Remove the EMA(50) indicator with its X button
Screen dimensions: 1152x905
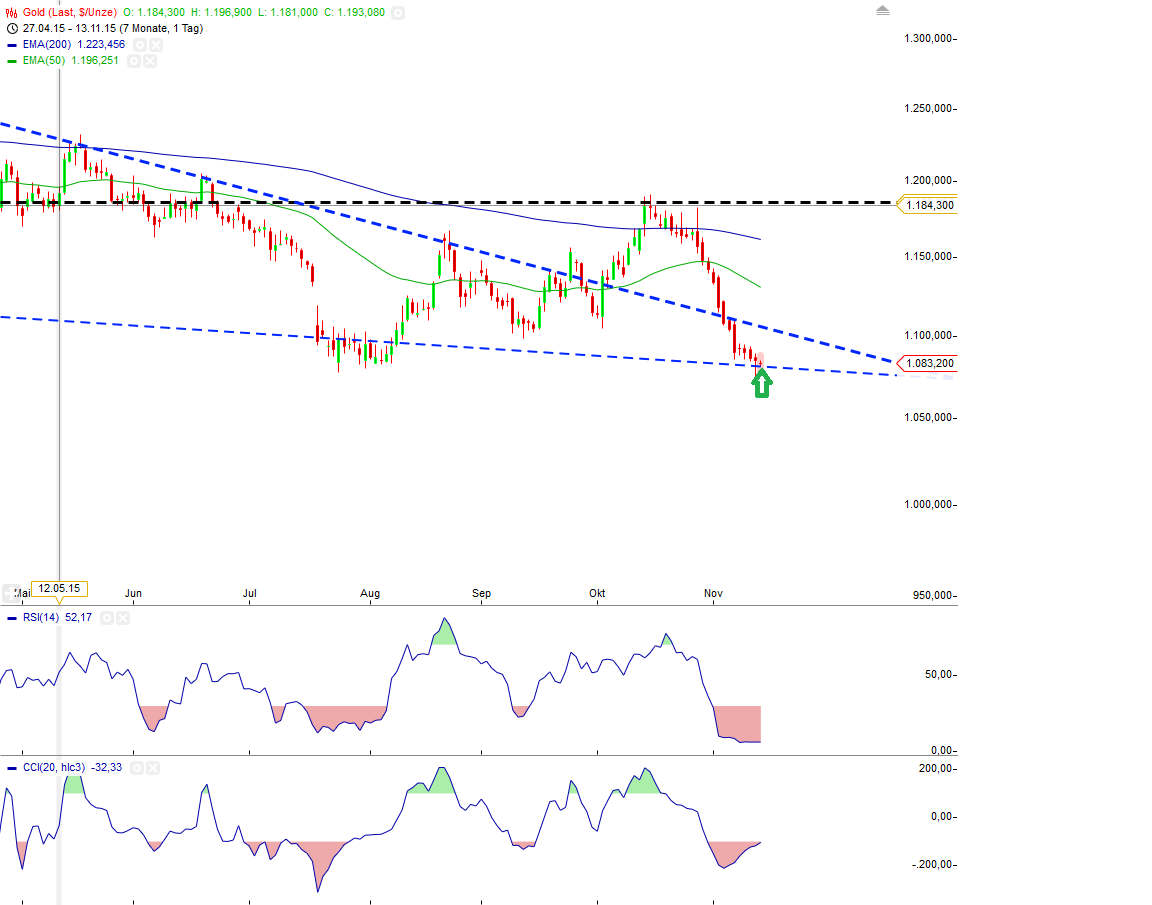[150, 60]
